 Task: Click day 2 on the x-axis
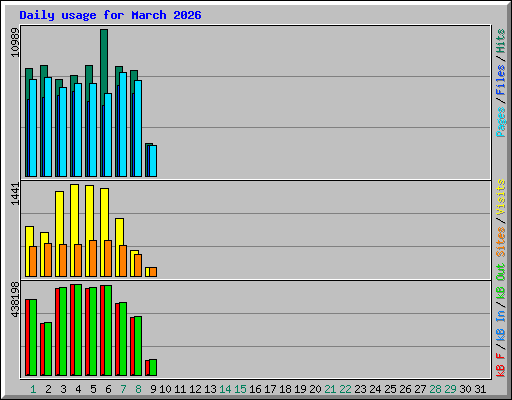(x=48, y=389)
